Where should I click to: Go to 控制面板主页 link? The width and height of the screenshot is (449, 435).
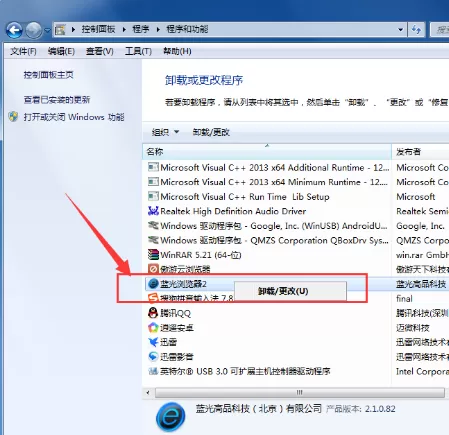[48, 75]
